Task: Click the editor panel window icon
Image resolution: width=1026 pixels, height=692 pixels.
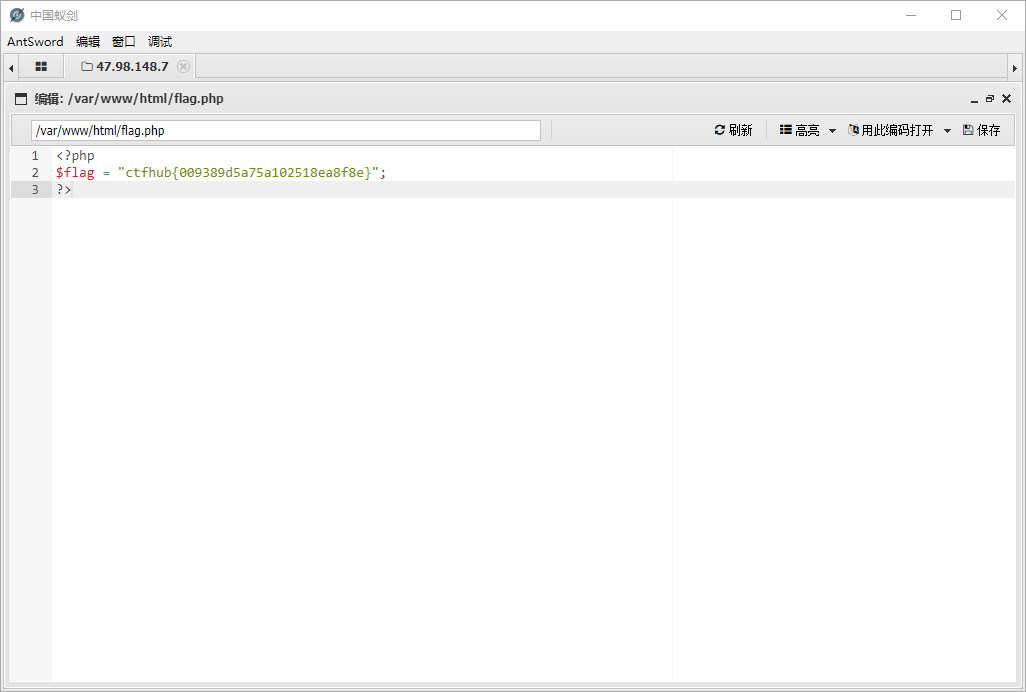Action: [21, 99]
